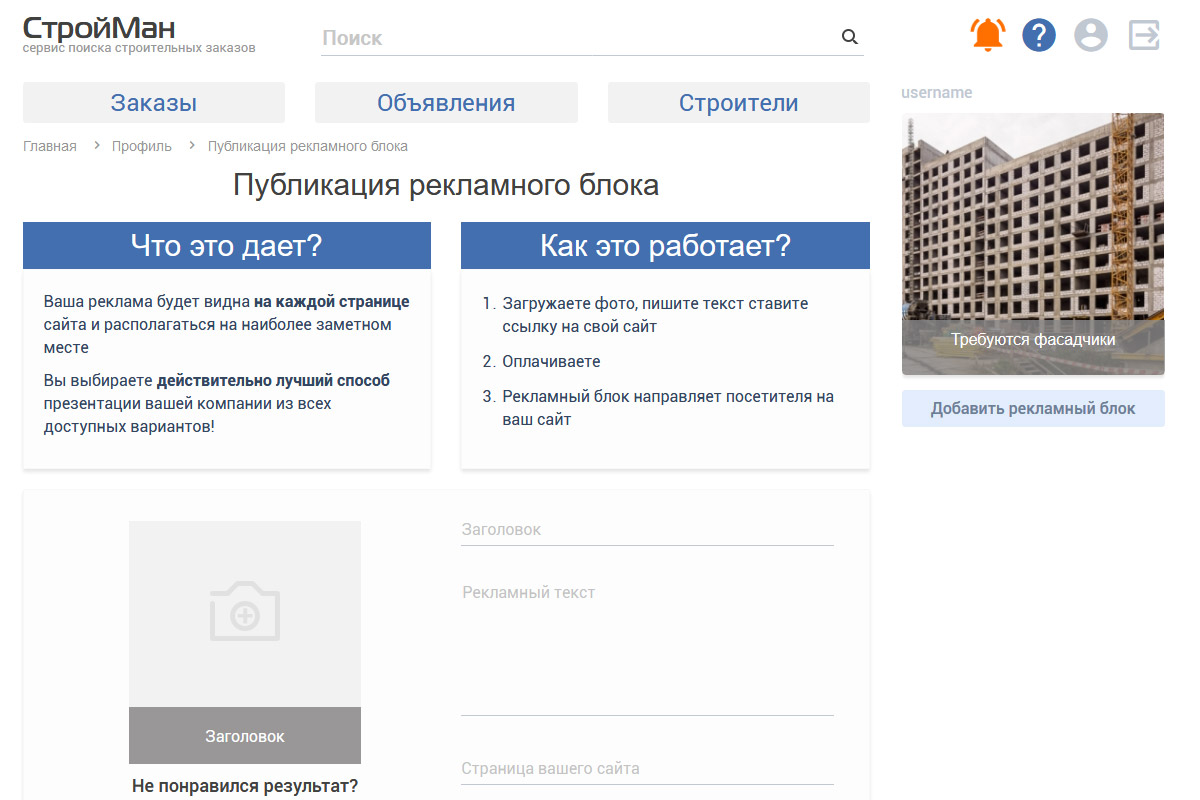Click into the Рекламный текст area

pos(647,645)
